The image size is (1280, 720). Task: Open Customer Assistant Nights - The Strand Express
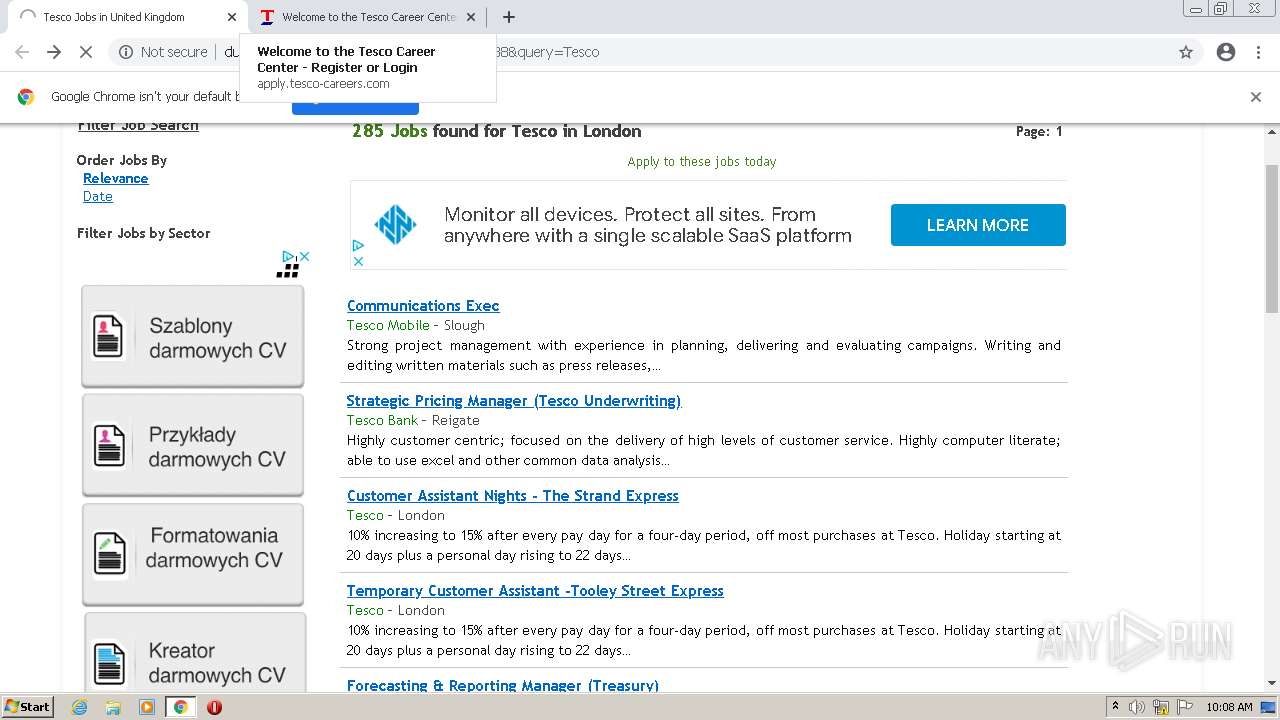click(x=513, y=496)
